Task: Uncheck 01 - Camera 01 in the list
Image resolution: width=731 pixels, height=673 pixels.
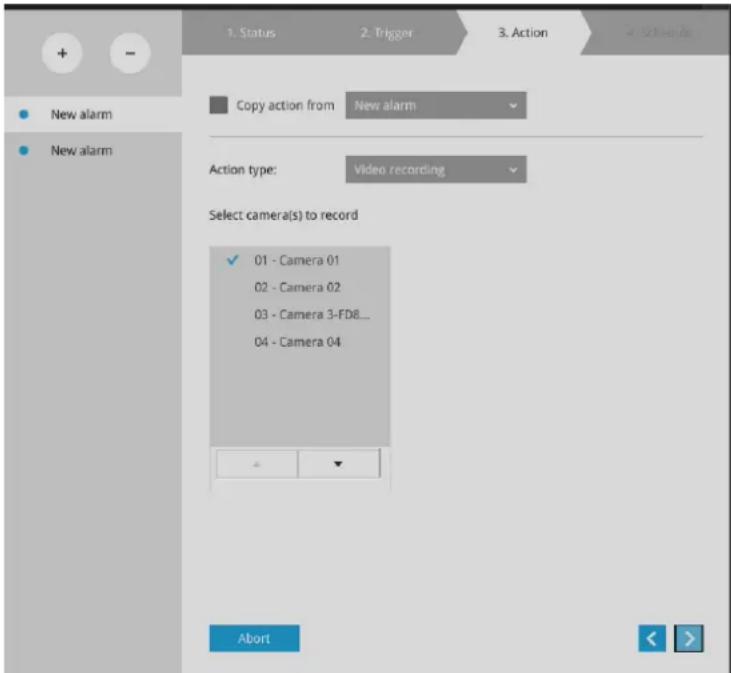Action: tap(299, 260)
